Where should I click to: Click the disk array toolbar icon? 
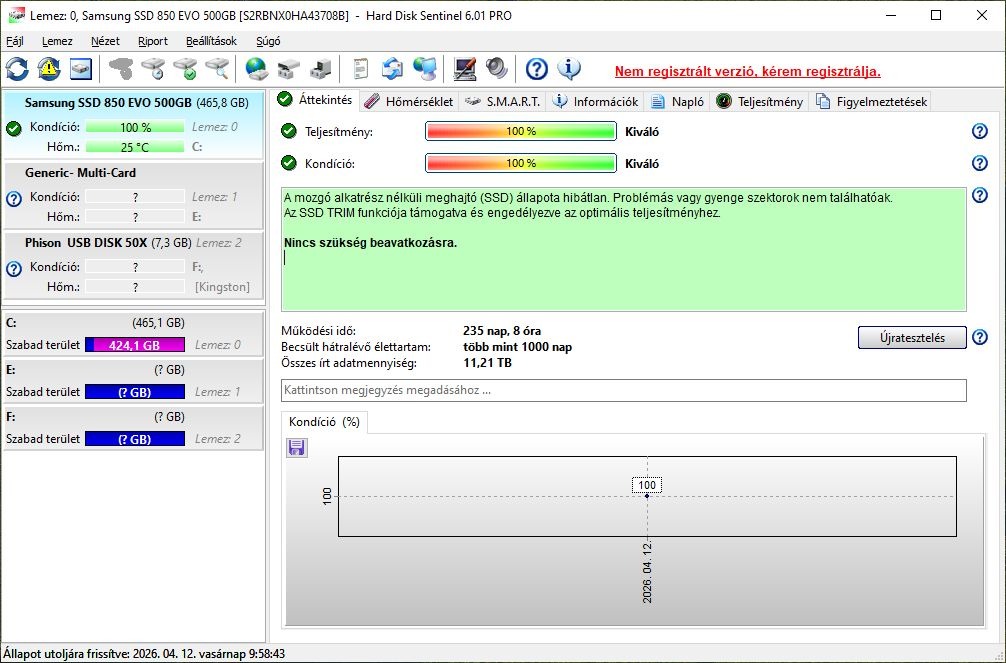coord(289,69)
